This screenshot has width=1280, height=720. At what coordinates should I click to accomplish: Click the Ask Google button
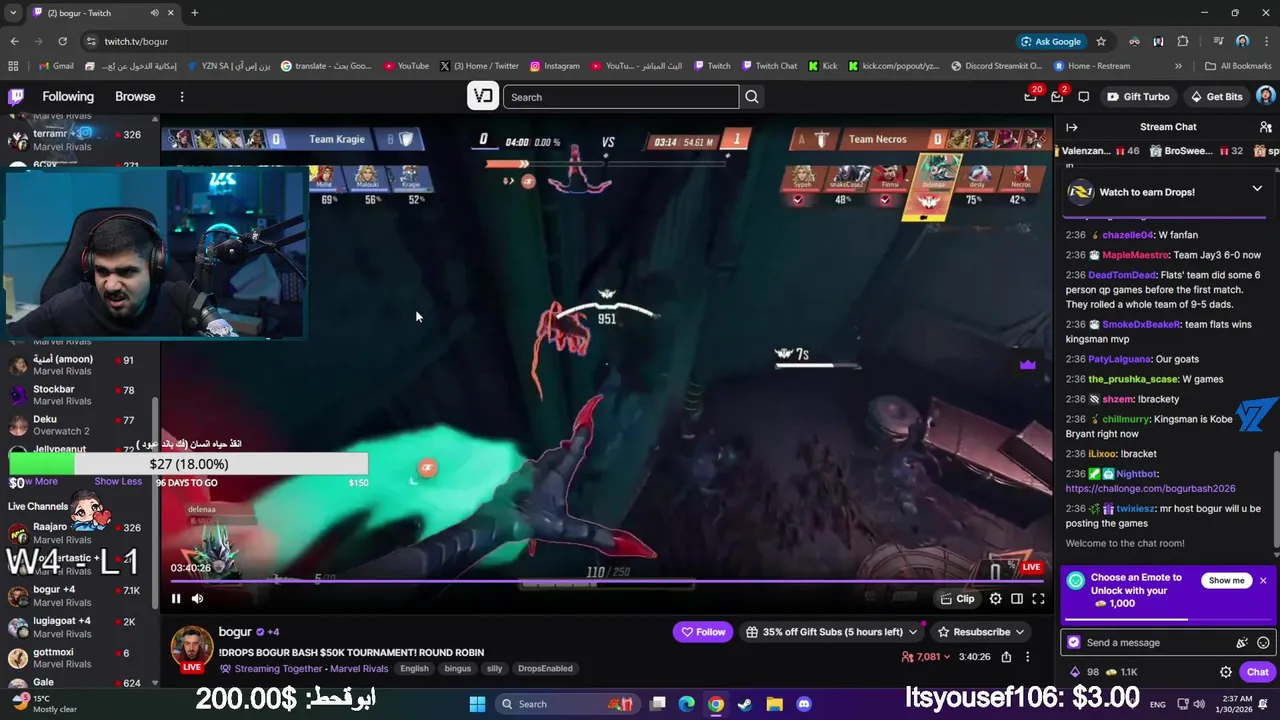click(1050, 41)
